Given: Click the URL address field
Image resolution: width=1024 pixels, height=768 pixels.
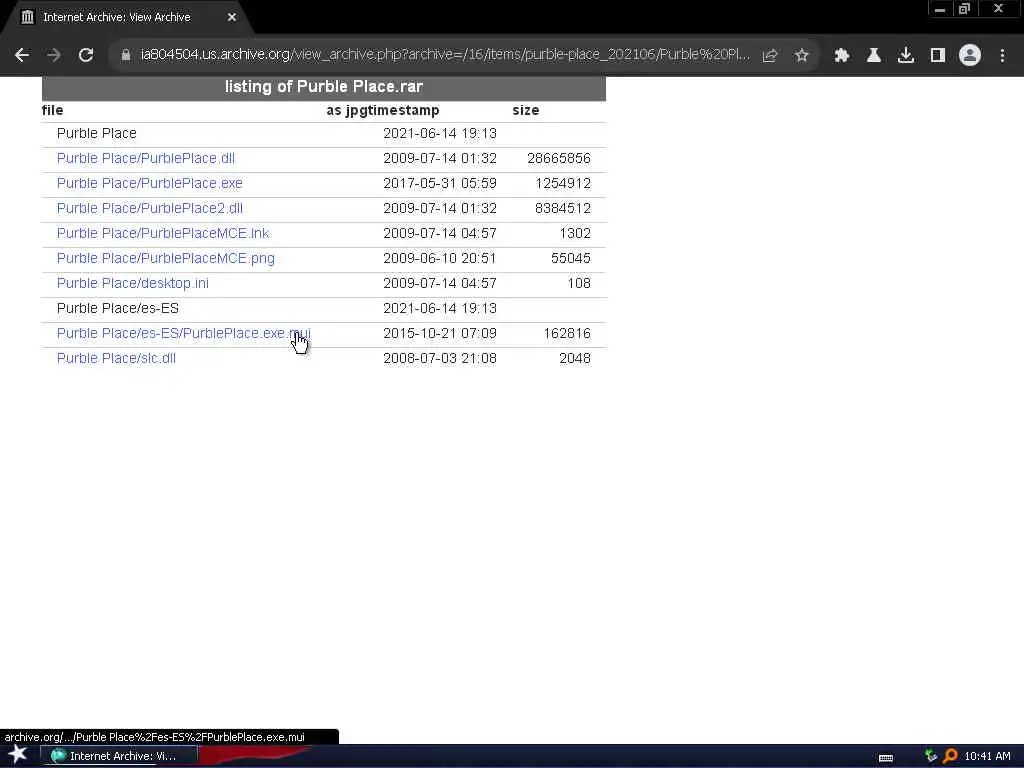Looking at the screenshot, I should [x=445, y=55].
